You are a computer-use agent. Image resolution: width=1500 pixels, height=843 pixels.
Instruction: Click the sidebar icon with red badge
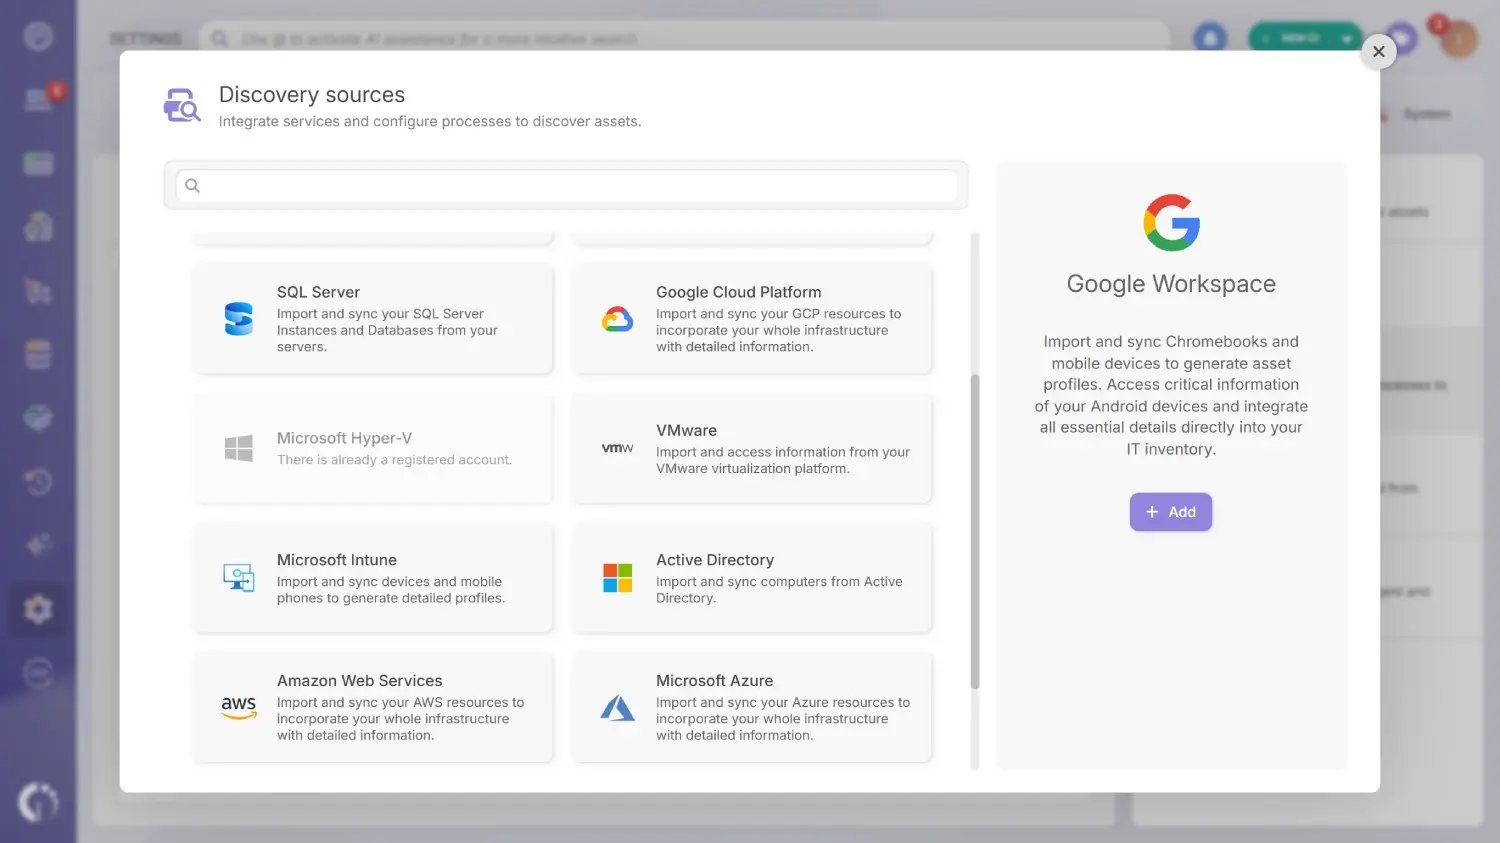pyautogui.click(x=41, y=98)
